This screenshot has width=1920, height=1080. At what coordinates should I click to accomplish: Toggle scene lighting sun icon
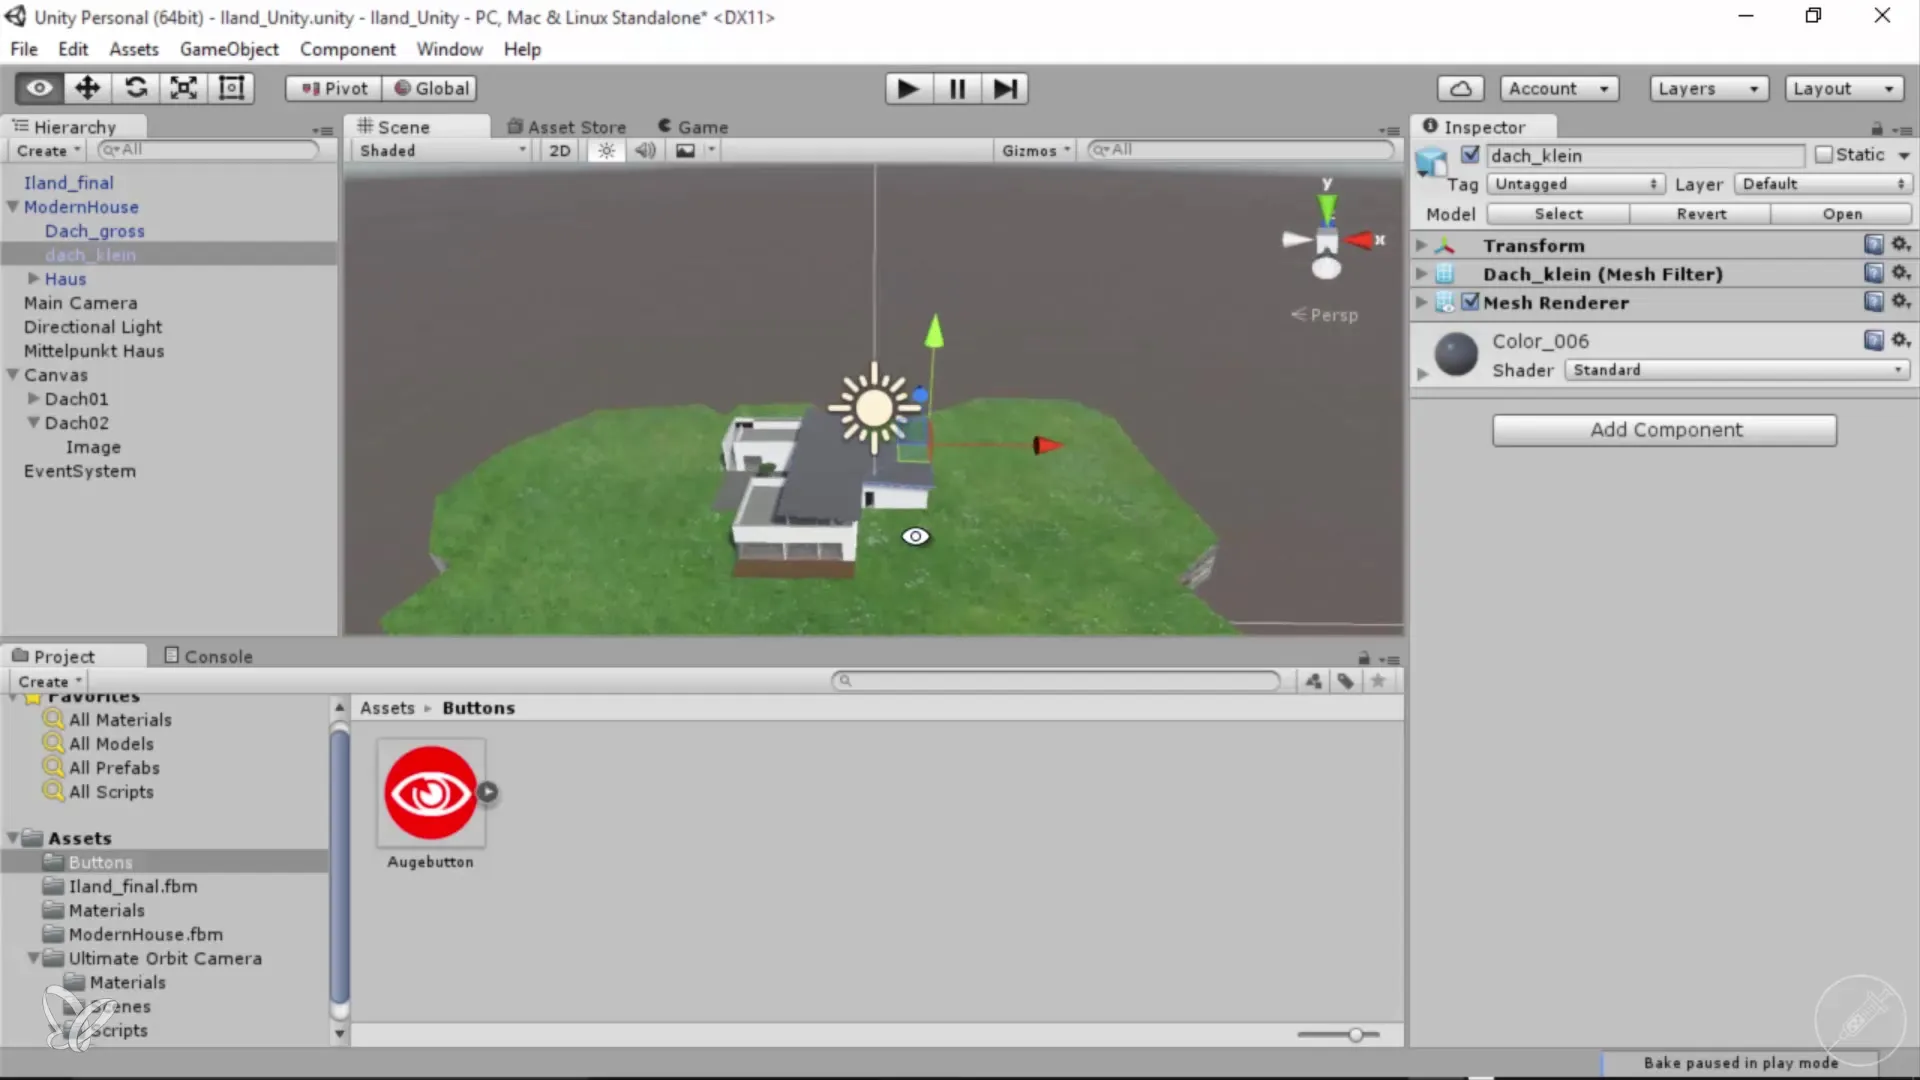coord(606,150)
